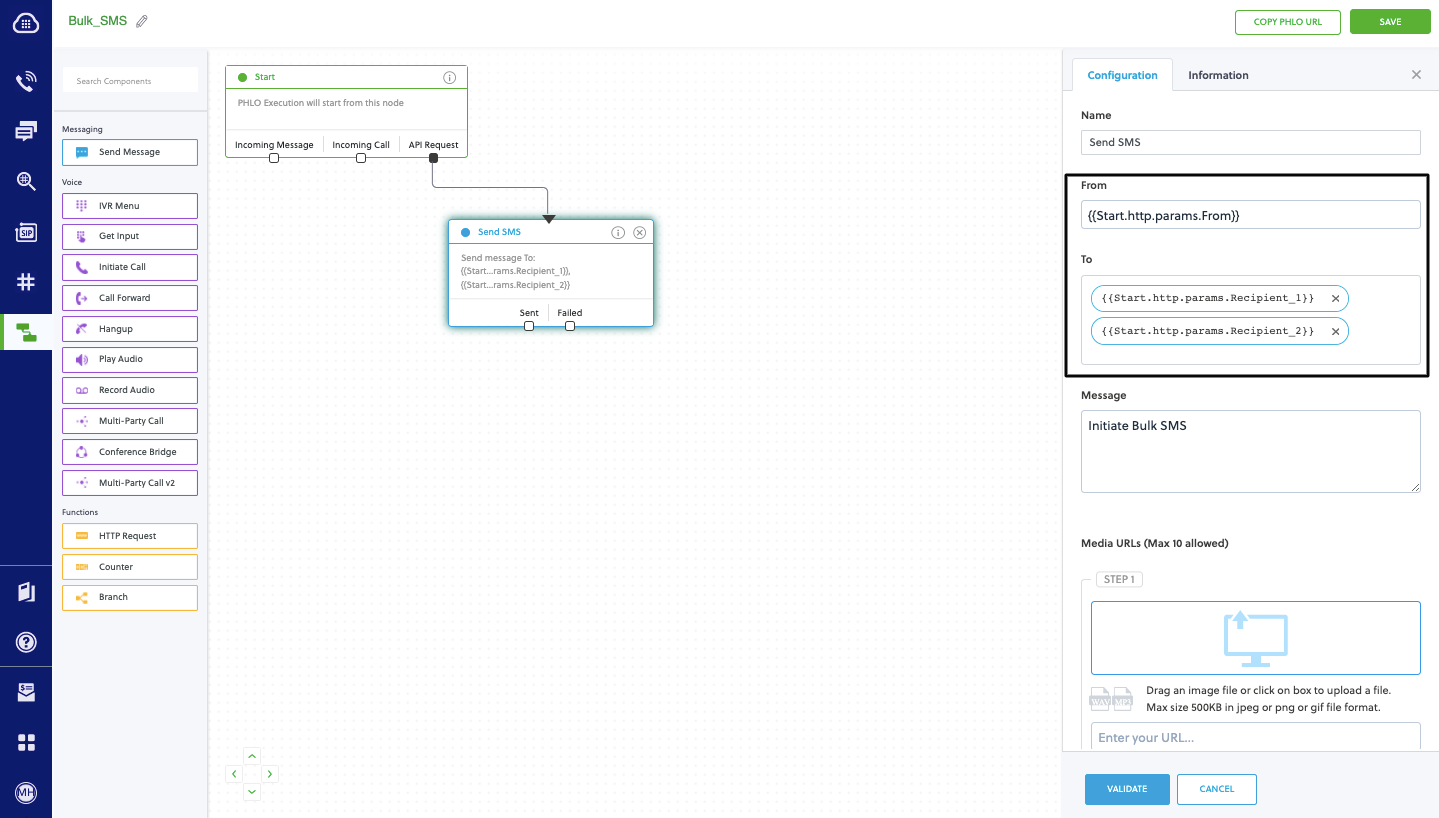Open the Phone Numbers hash icon

pyautogui.click(x=25, y=281)
